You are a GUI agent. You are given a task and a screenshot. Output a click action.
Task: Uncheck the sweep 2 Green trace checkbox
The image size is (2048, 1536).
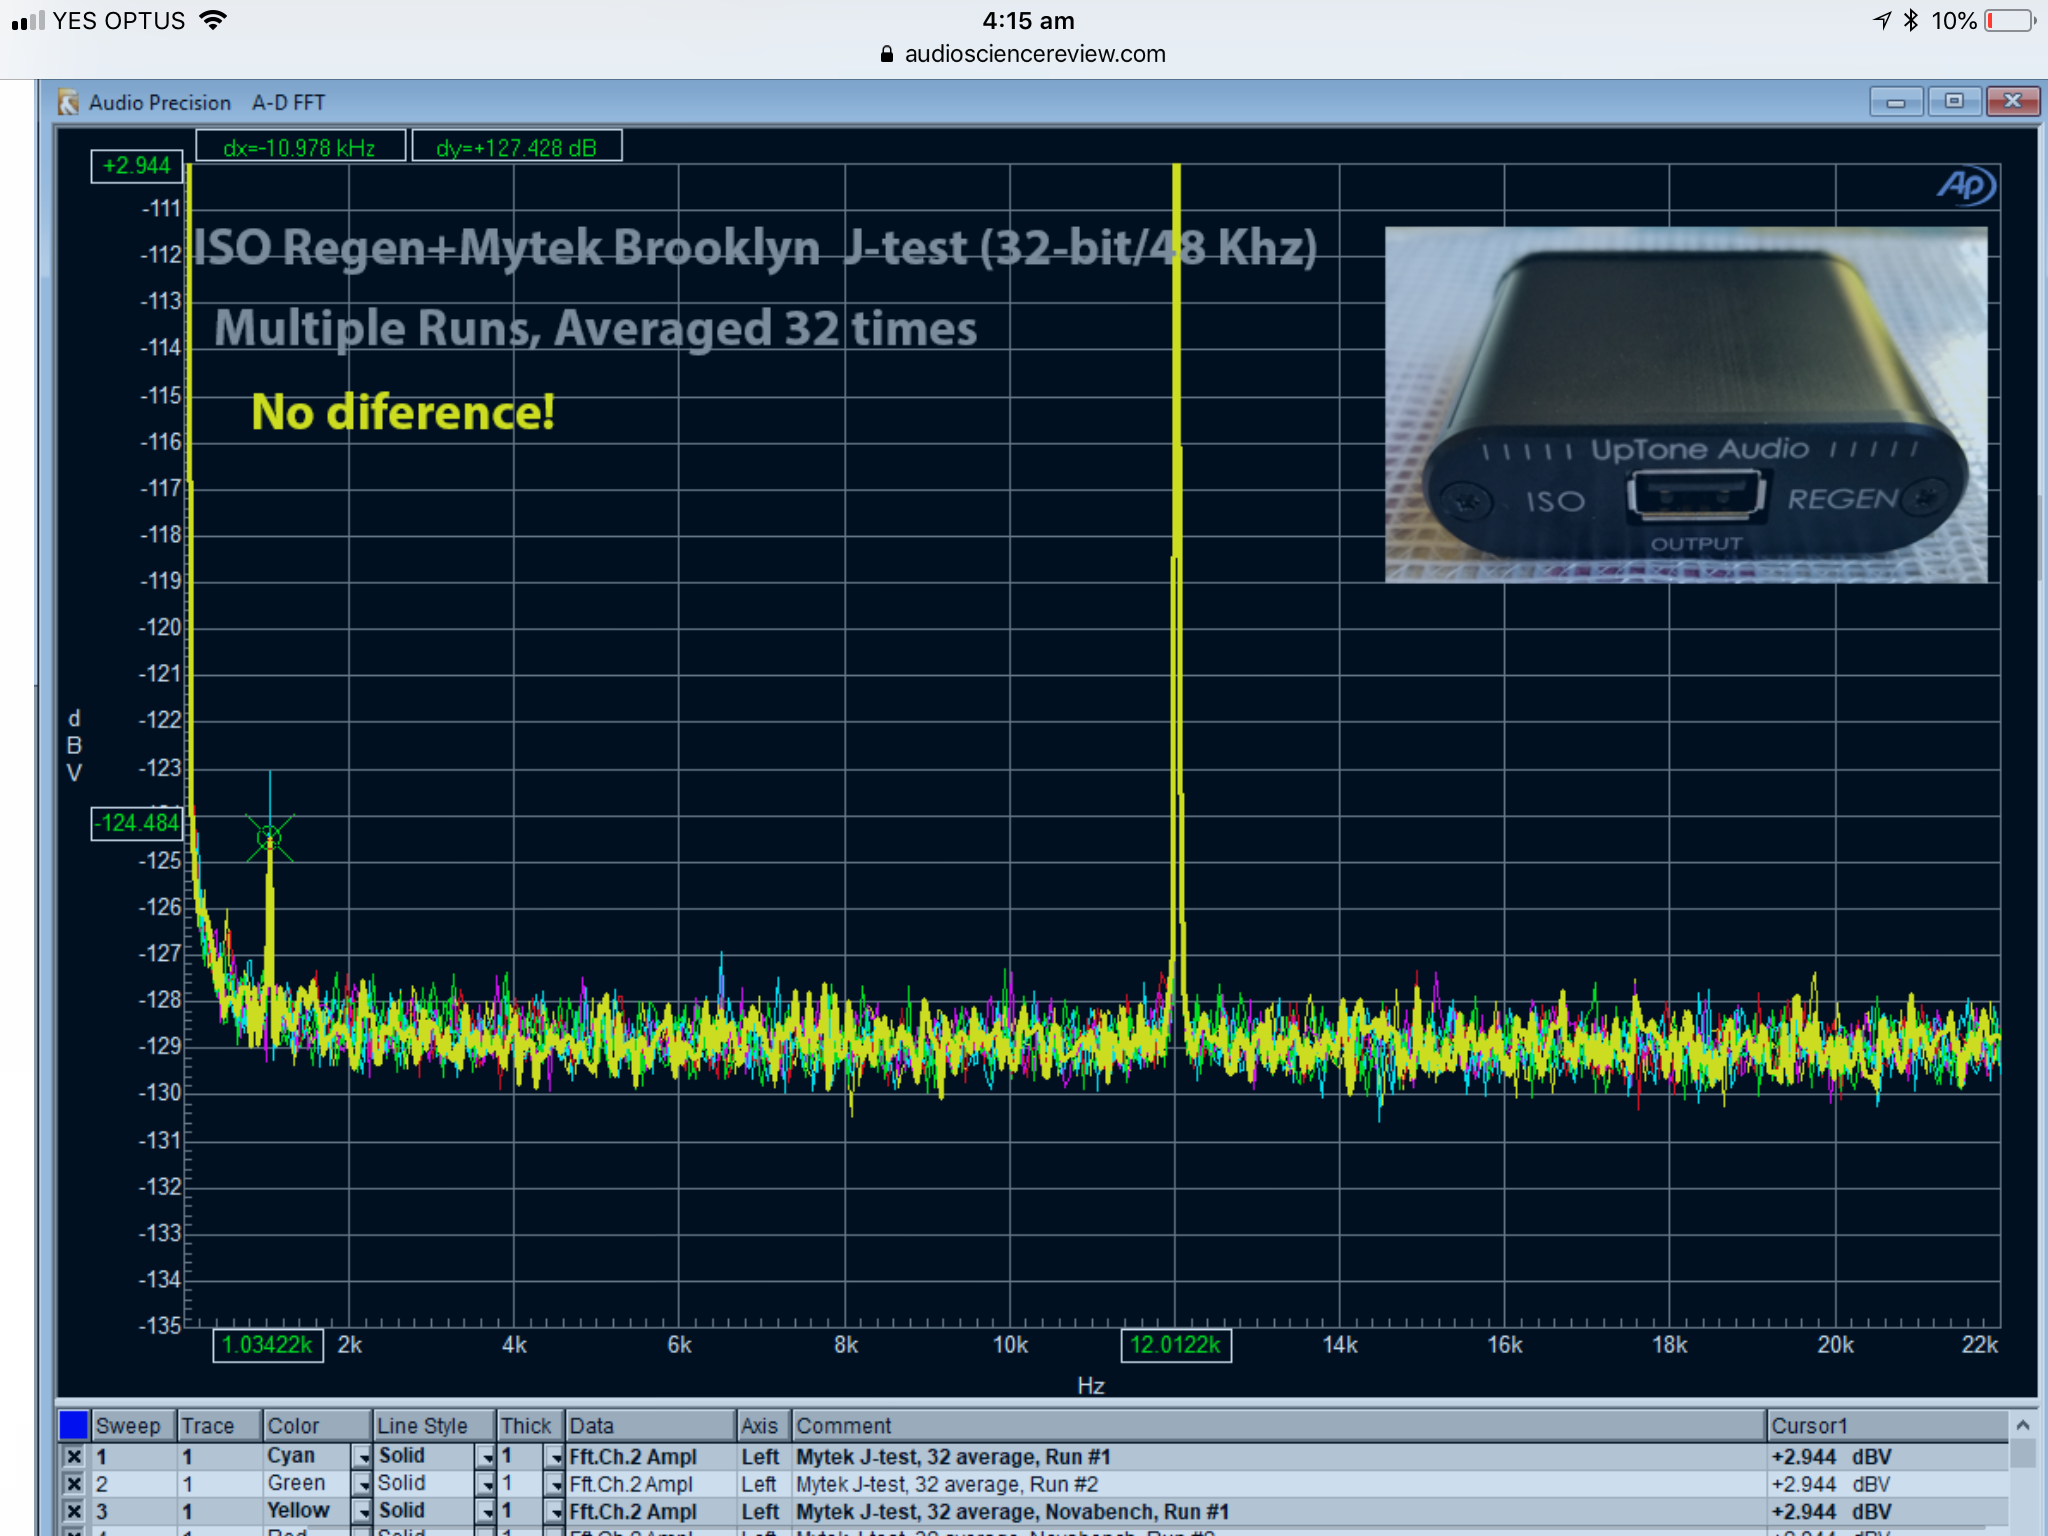point(74,1484)
